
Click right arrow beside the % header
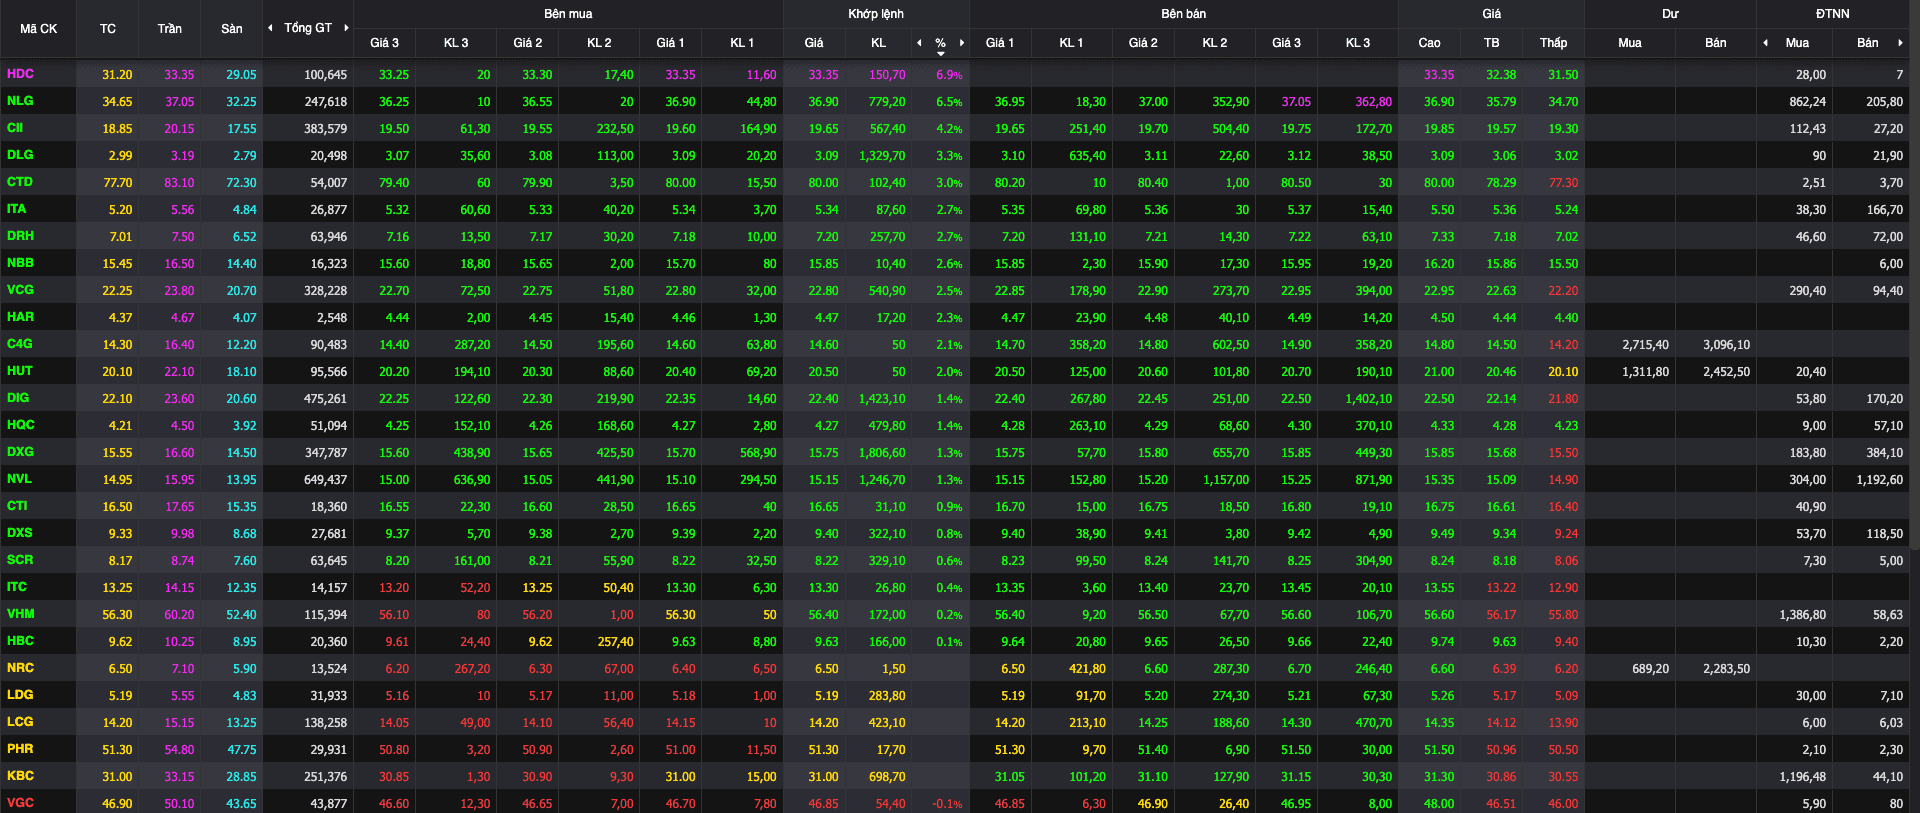tap(962, 43)
